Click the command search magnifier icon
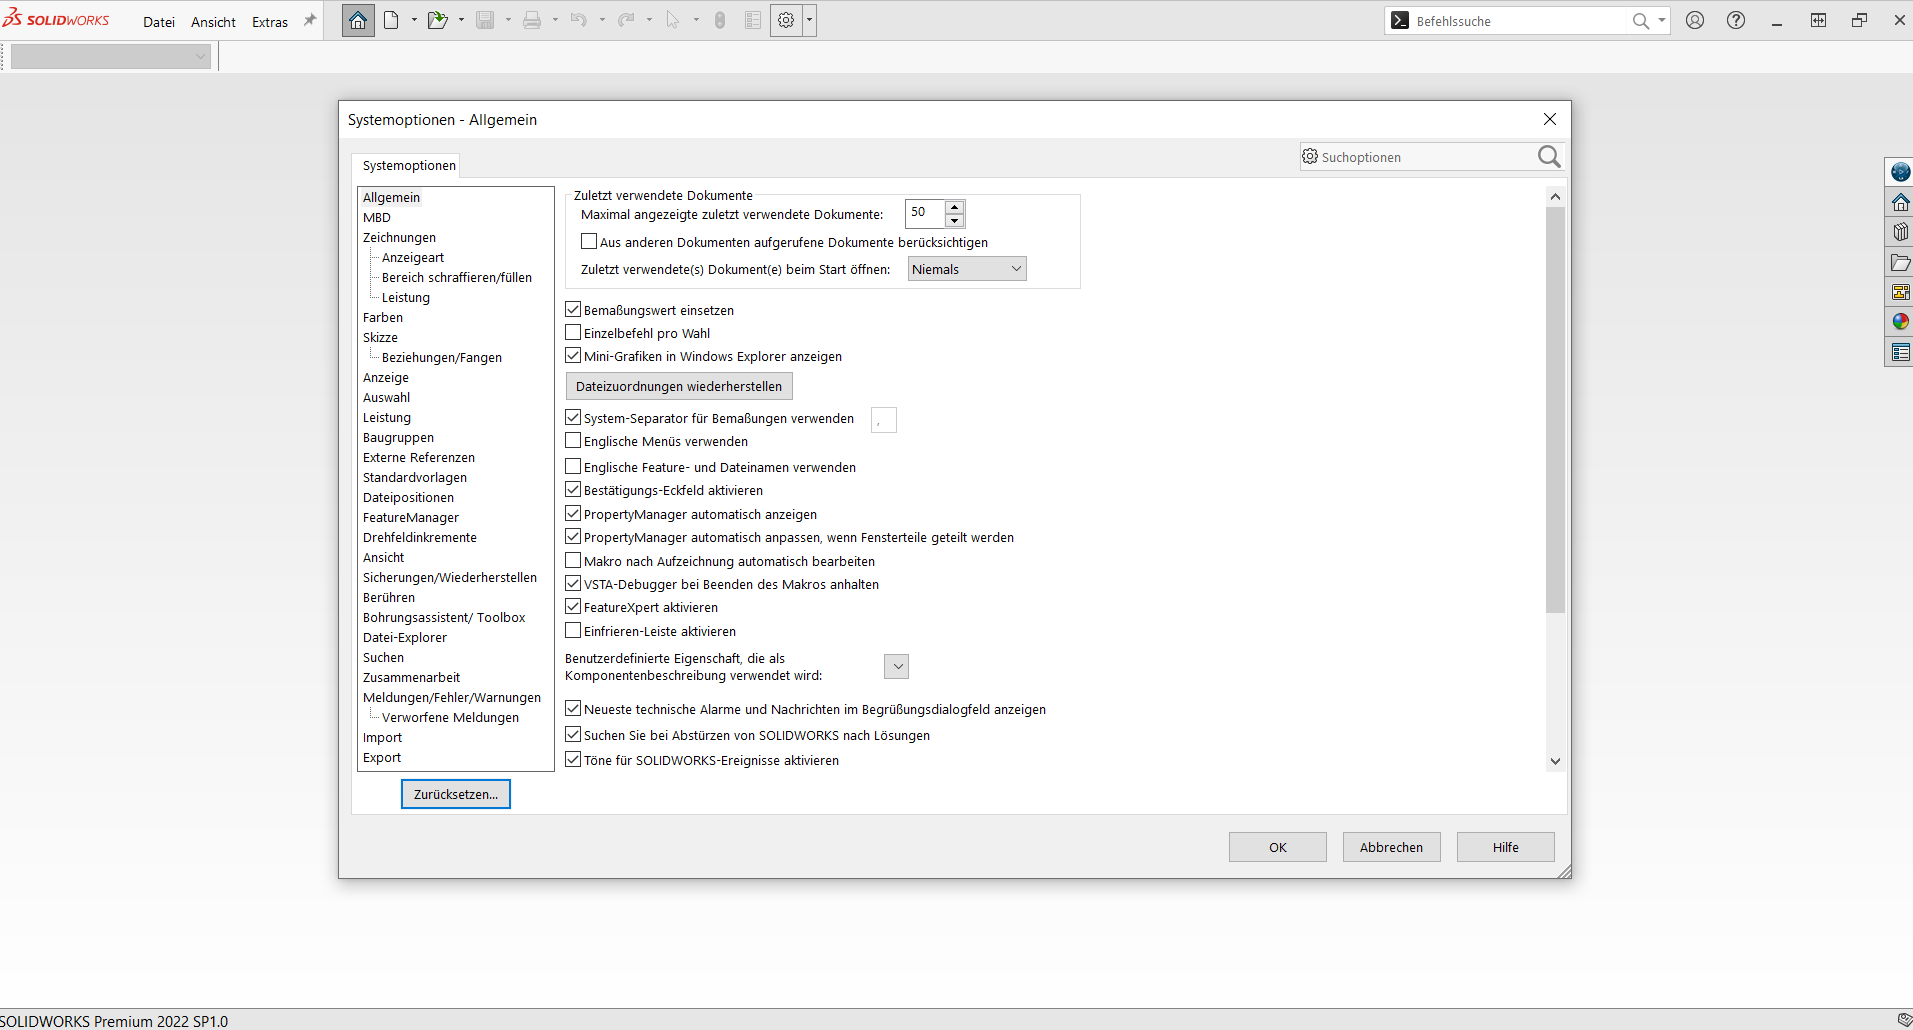Viewport: 1913px width, 1030px height. (x=1641, y=21)
